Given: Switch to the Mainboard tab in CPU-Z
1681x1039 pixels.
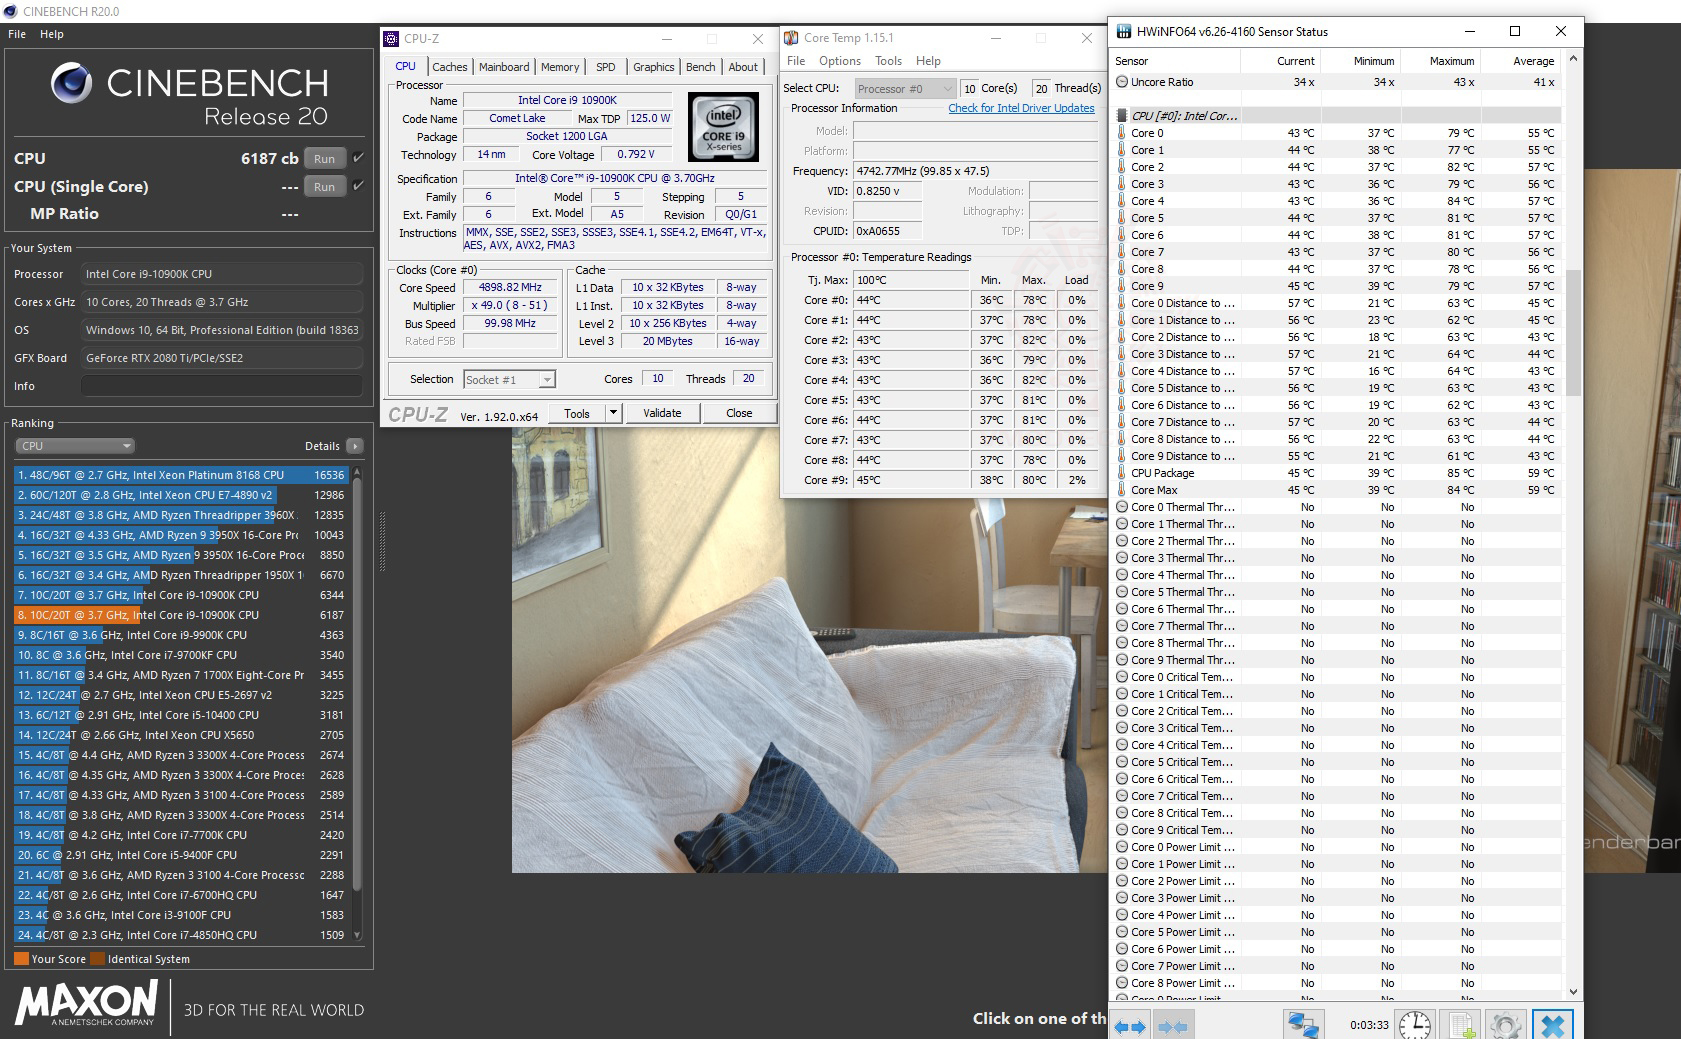Looking at the screenshot, I should click(x=504, y=67).
